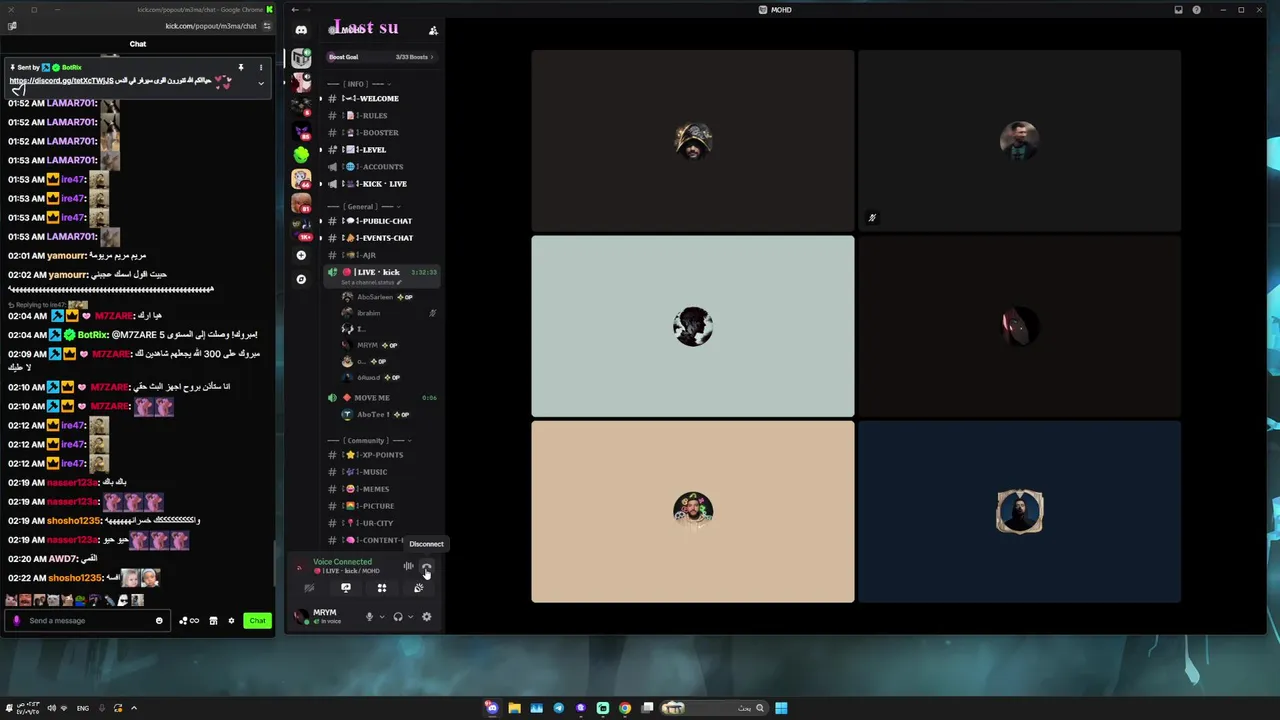Show hidden system tray icons chevron
Image resolution: width=1280 pixels, height=720 pixels.
pyautogui.click(x=134, y=708)
